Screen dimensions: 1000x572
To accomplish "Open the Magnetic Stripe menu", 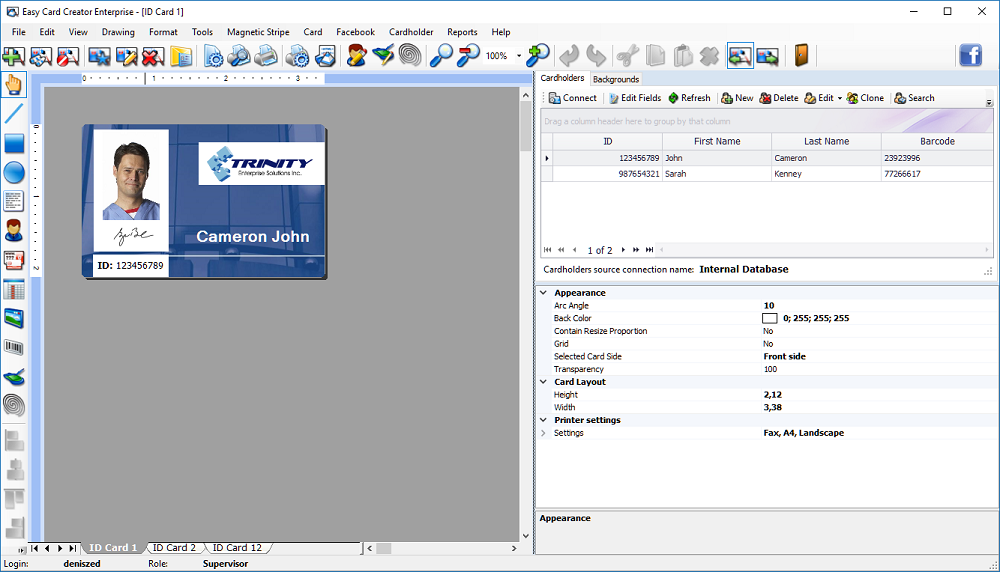I will pos(258,32).
